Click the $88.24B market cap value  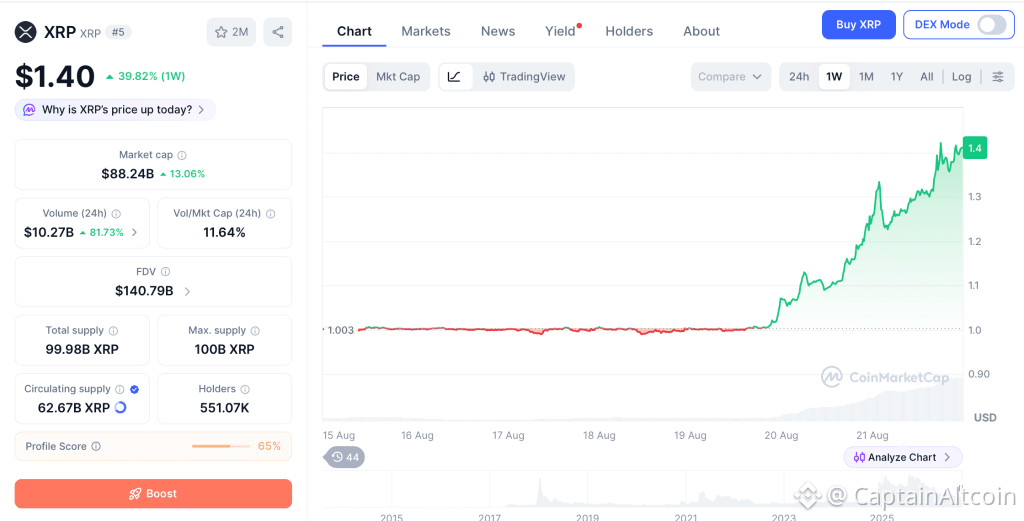tap(128, 174)
